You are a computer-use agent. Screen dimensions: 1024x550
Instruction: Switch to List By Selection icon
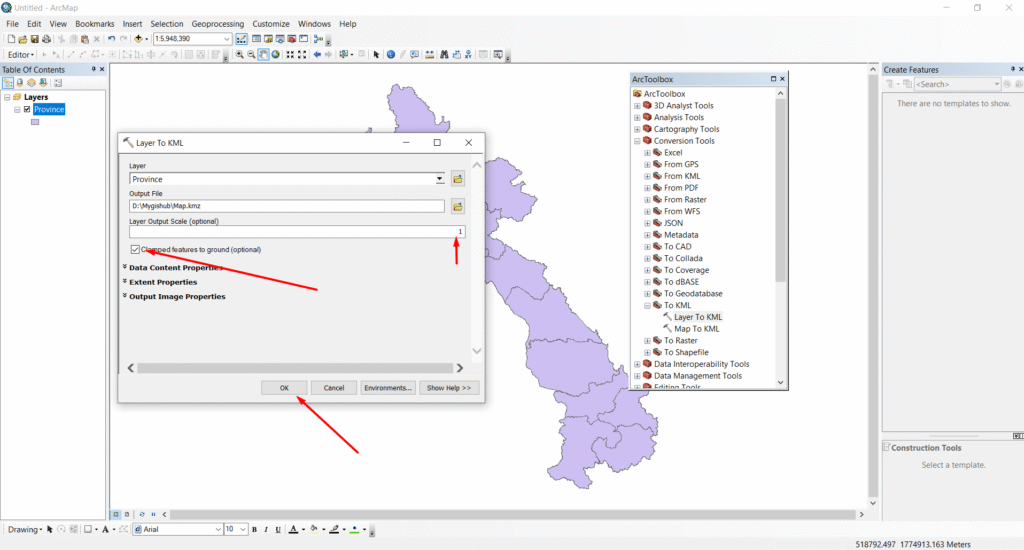tap(43, 83)
